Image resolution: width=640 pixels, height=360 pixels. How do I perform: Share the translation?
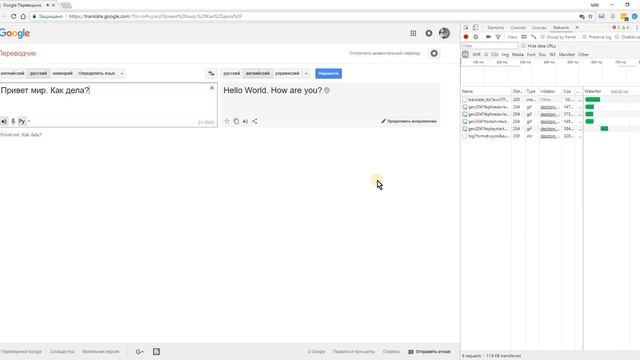255,121
